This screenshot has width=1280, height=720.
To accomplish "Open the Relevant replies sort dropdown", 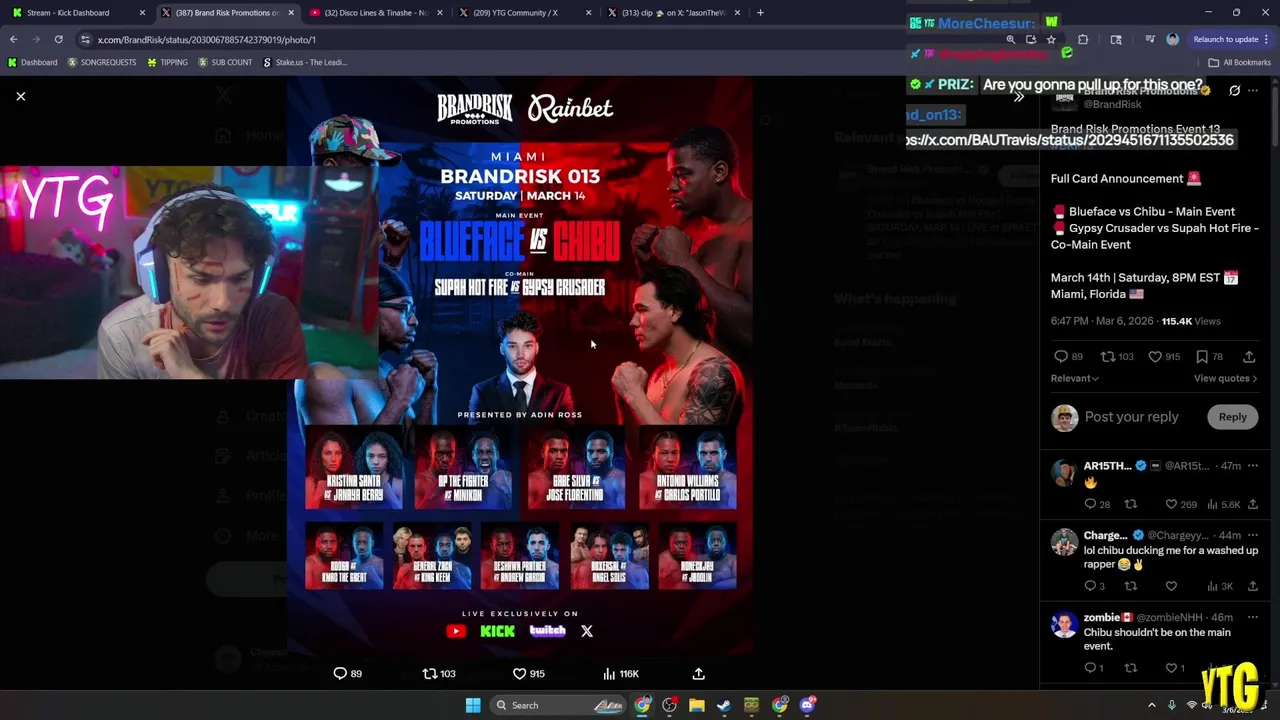I will click(1075, 378).
